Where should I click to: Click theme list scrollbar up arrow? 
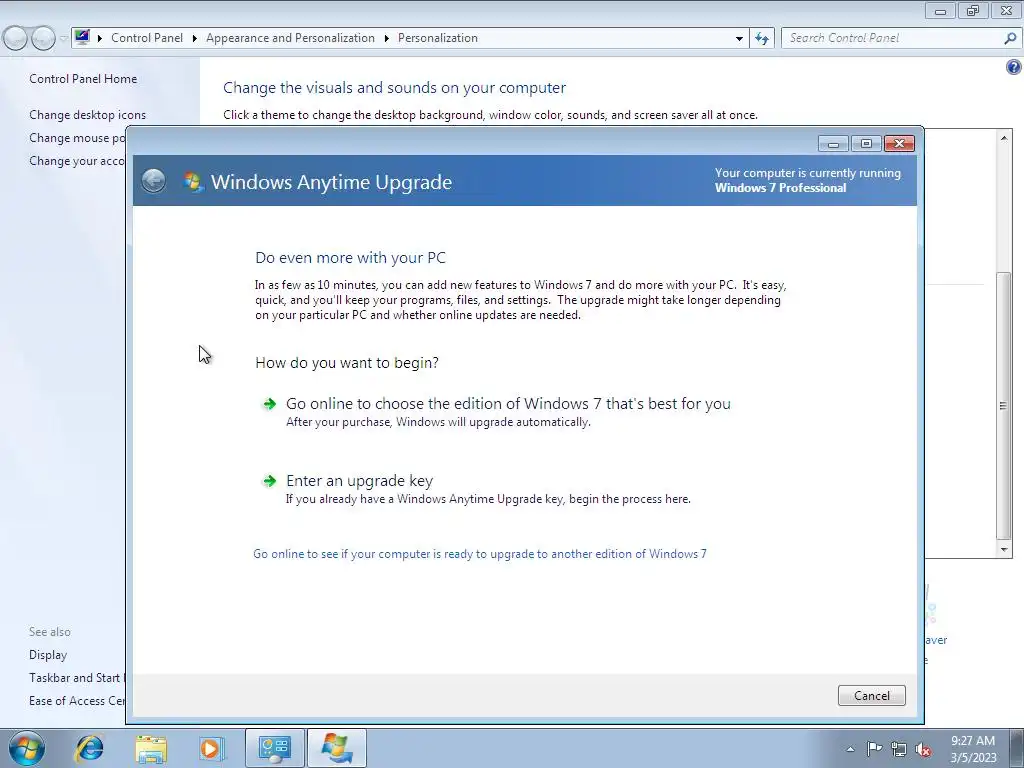(1004, 137)
